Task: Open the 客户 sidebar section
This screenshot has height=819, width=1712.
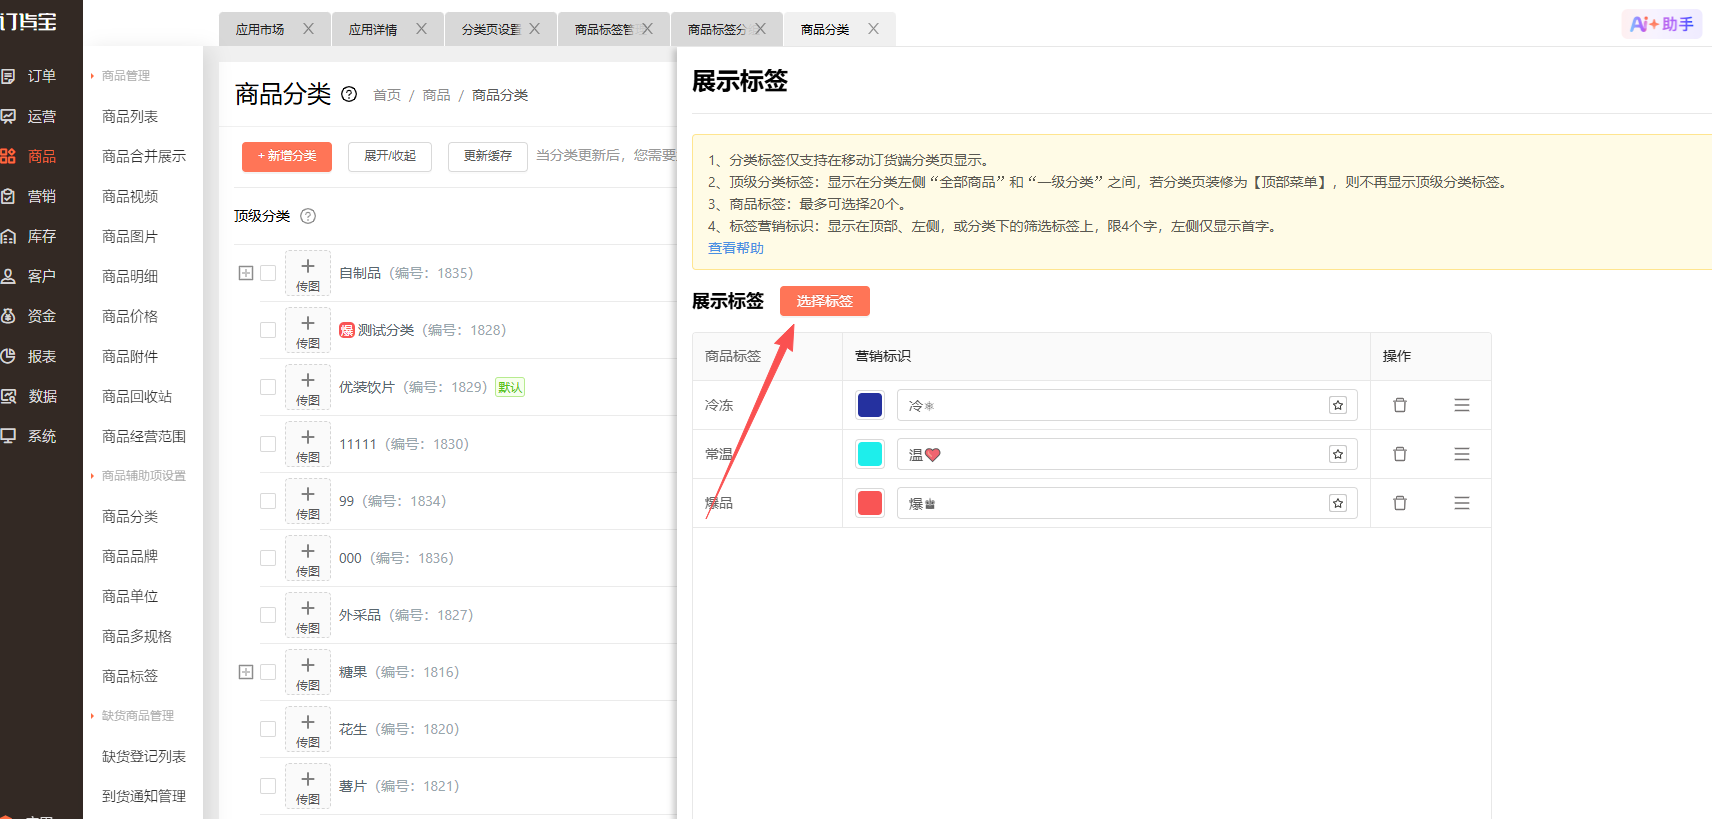Action: tap(30, 276)
